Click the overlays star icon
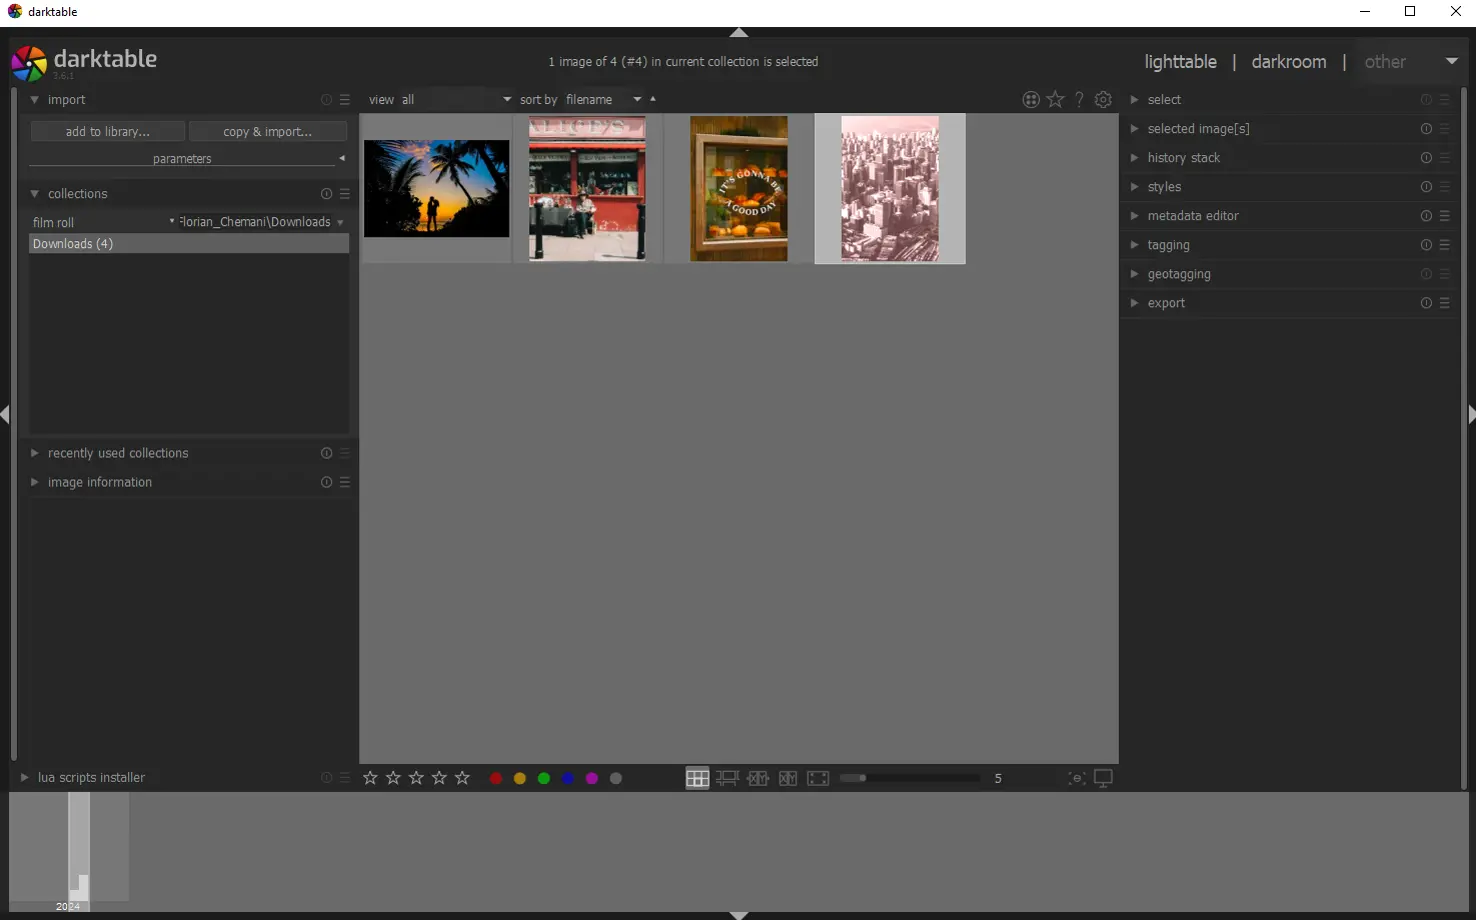The height and width of the screenshot is (920, 1476). click(x=1055, y=99)
